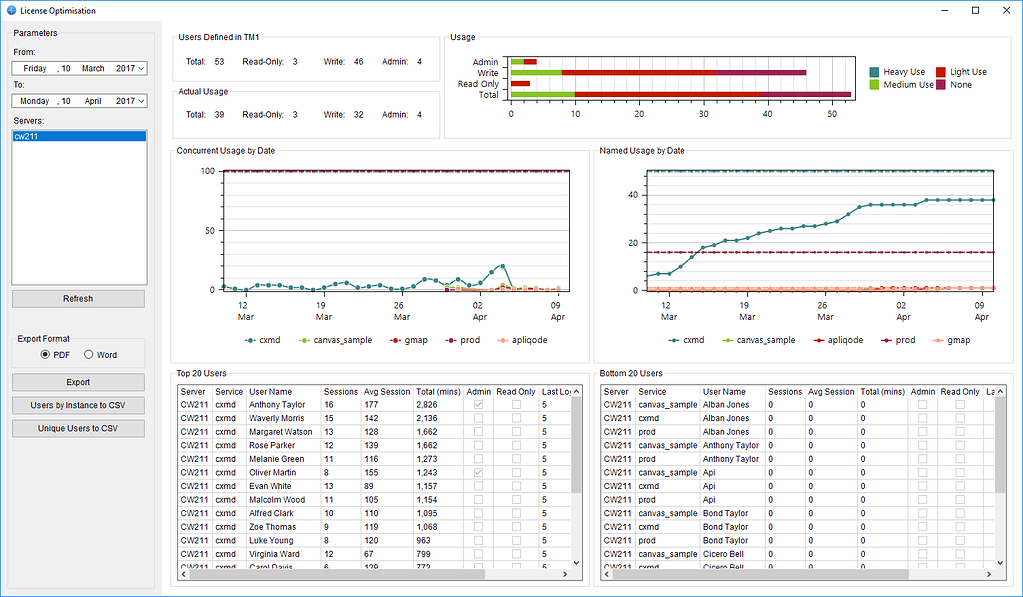Select the PDF export format option

(x=45, y=355)
